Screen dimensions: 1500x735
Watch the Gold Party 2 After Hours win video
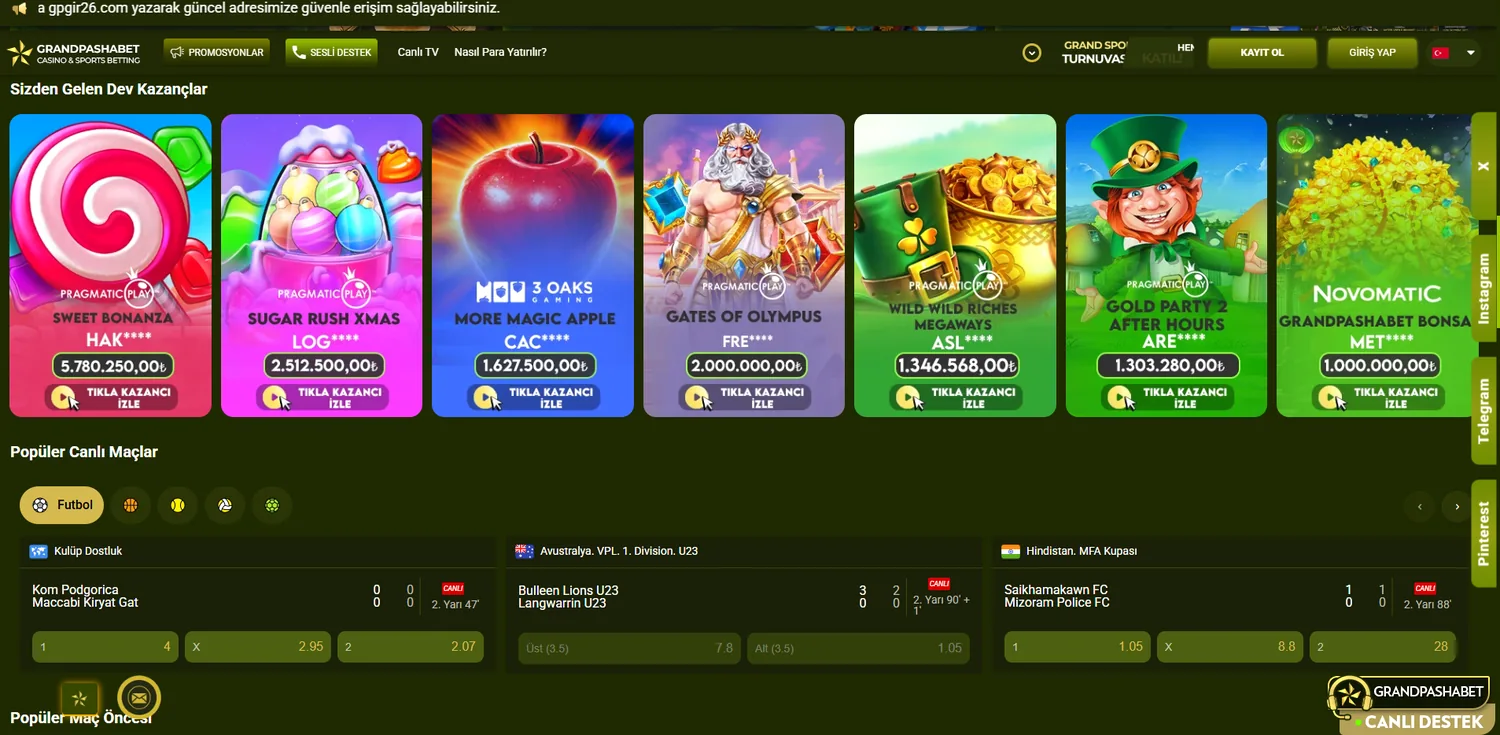tap(1167, 397)
